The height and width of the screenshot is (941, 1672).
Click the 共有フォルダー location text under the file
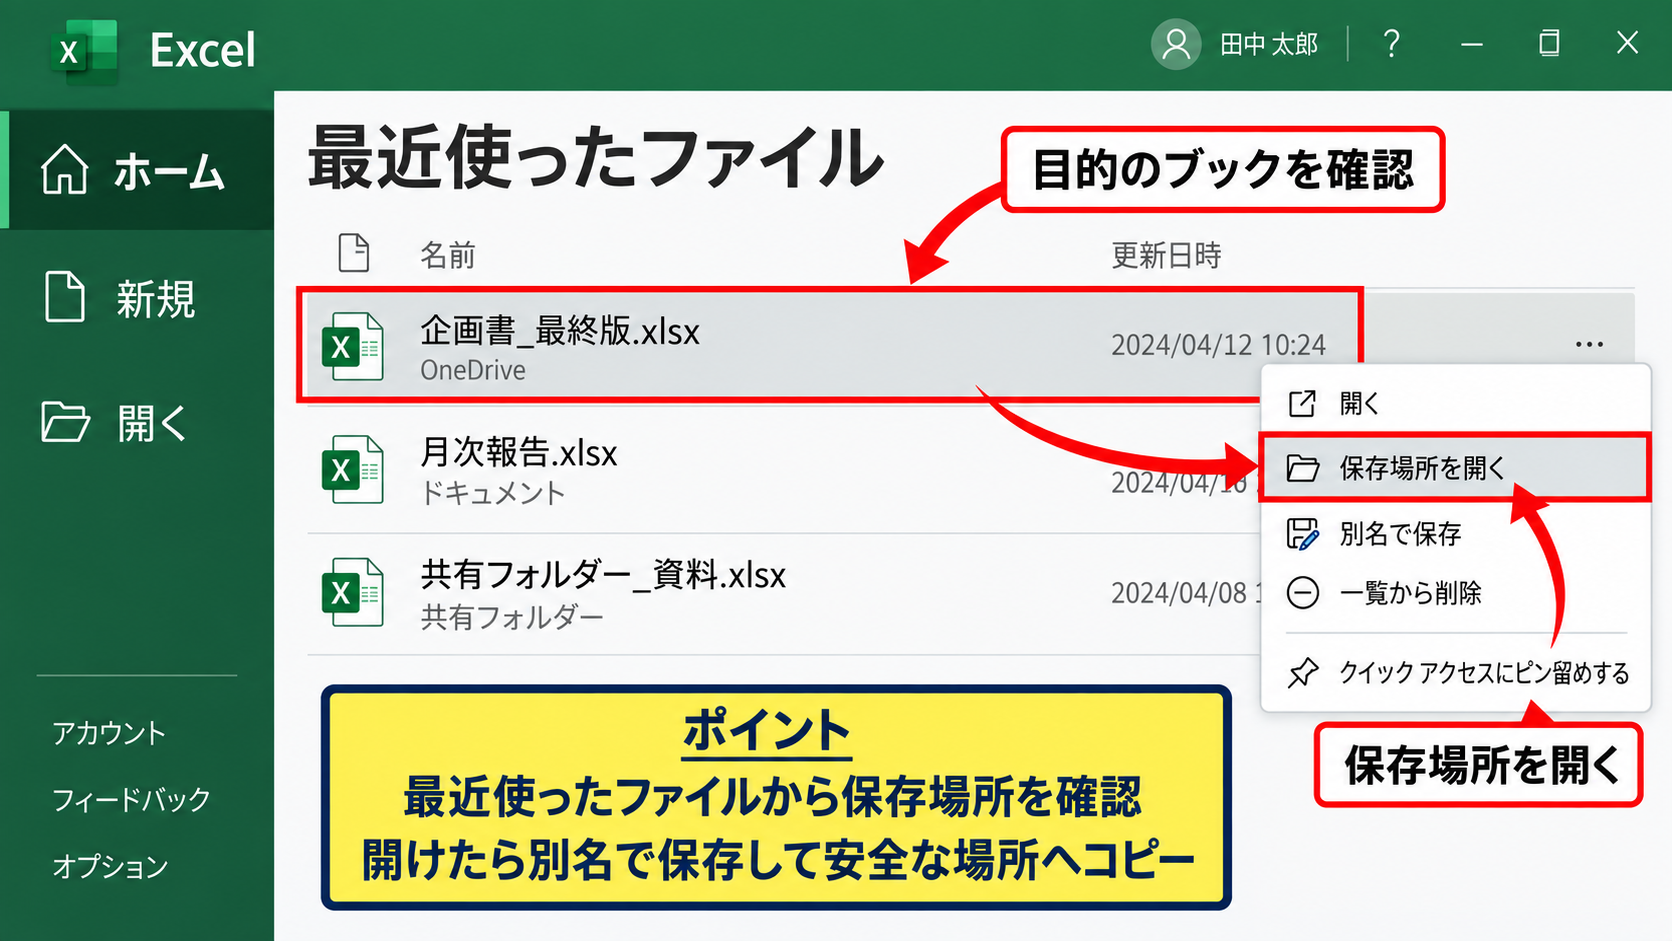512,617
